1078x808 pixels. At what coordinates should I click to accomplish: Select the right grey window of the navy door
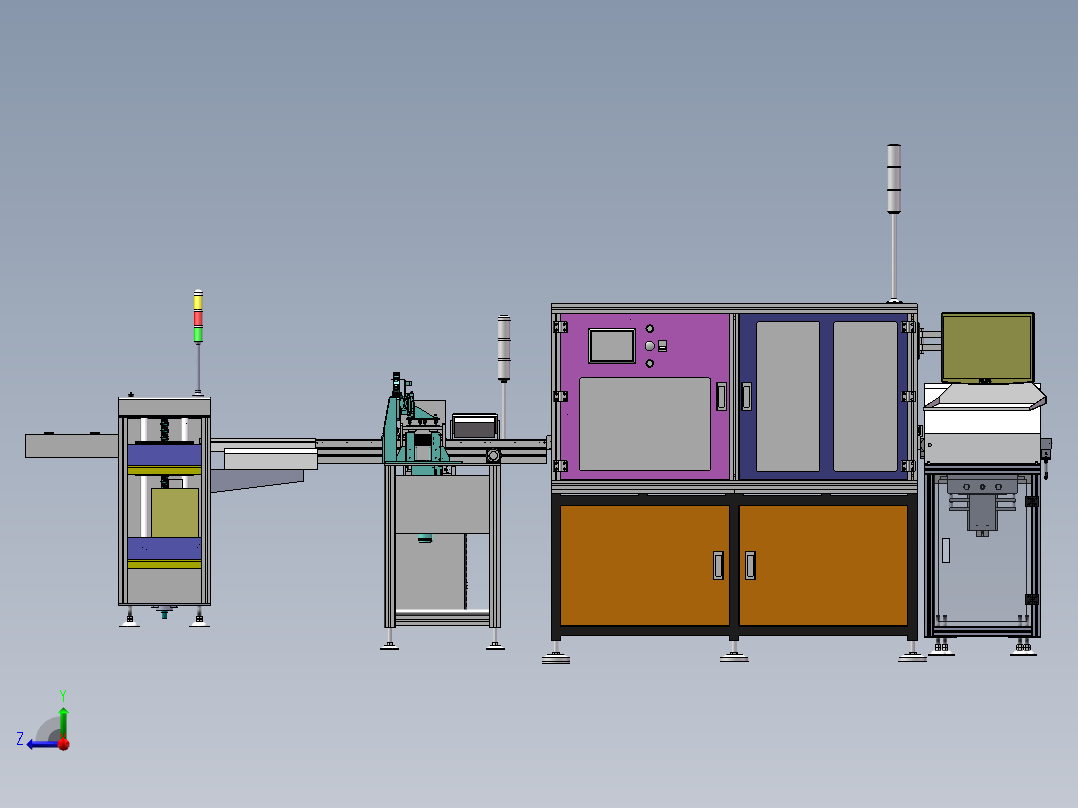click(x=866, y=396)
